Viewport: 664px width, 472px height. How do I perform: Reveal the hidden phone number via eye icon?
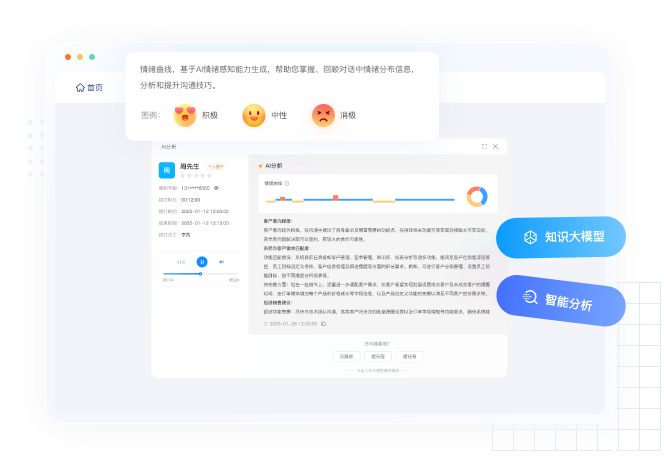[x=216, y=188]
